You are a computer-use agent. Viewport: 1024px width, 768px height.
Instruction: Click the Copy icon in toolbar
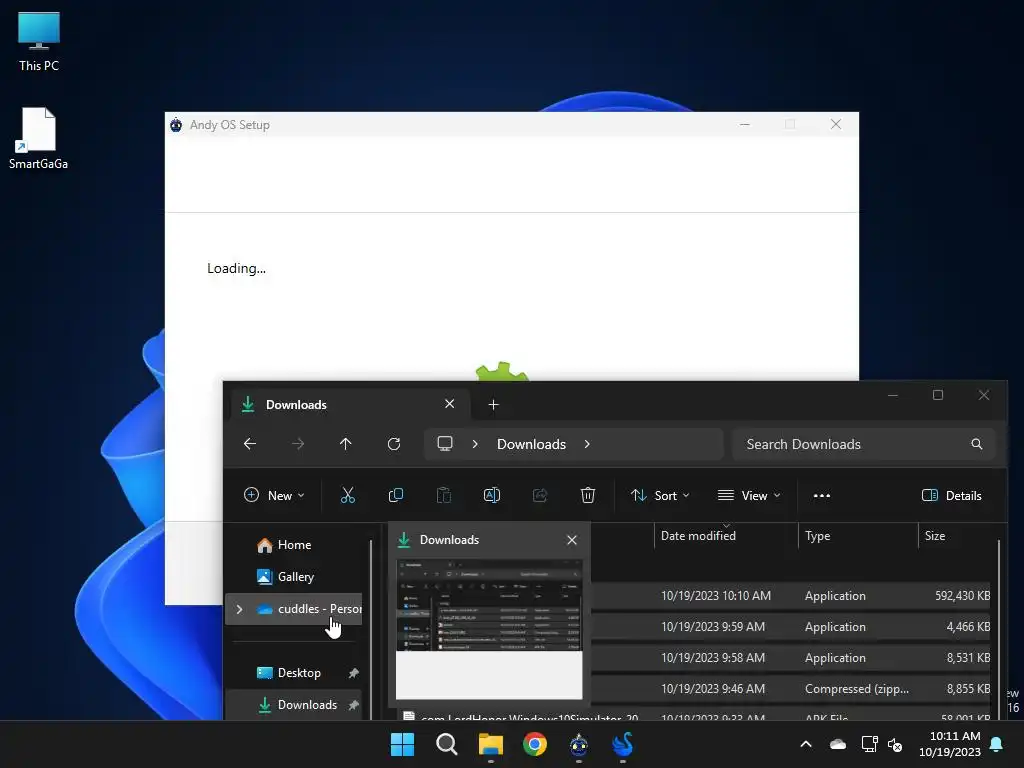coord(396,496)
